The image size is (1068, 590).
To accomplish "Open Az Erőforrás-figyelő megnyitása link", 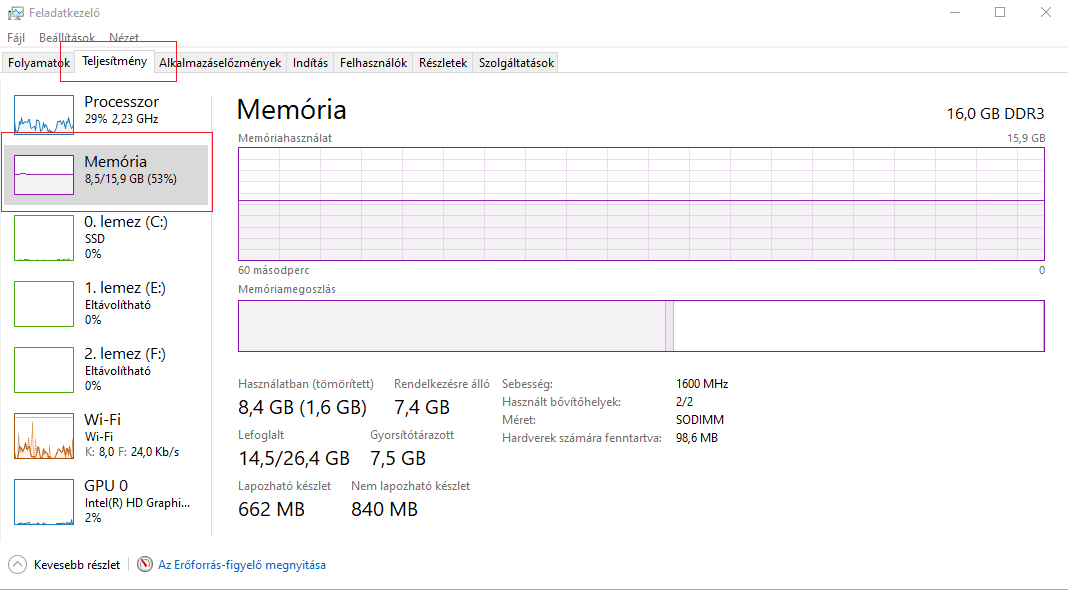I will point(242,565).
